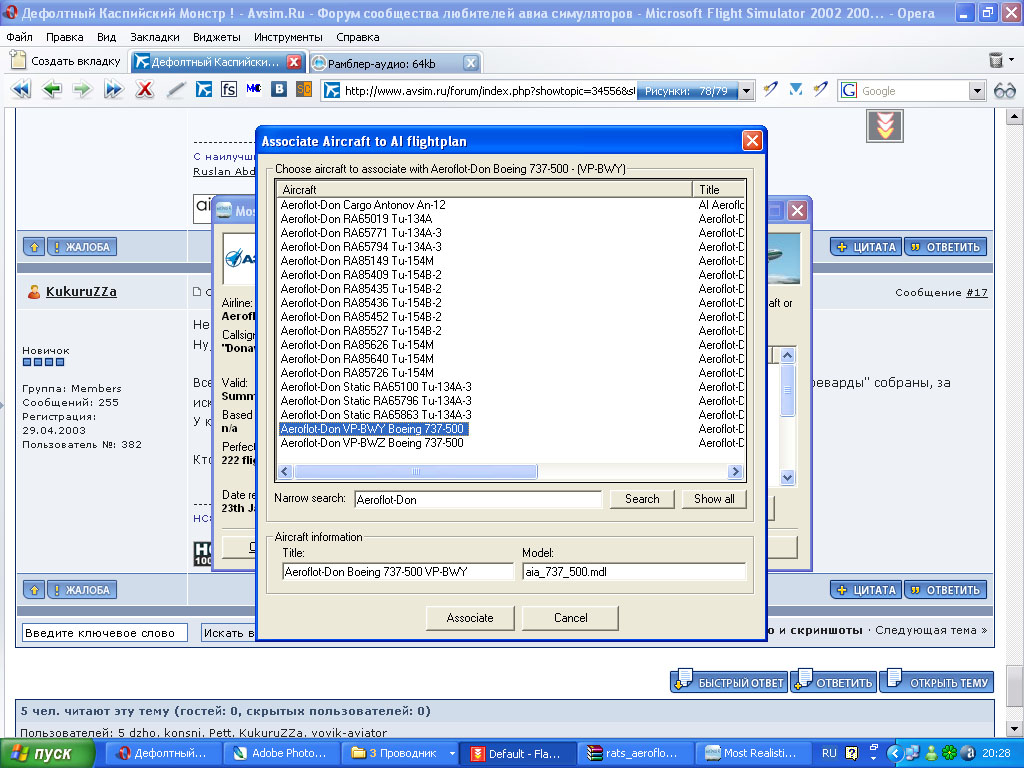
Task: Open the address bar dropdown arrow
Action: (746, 91)
